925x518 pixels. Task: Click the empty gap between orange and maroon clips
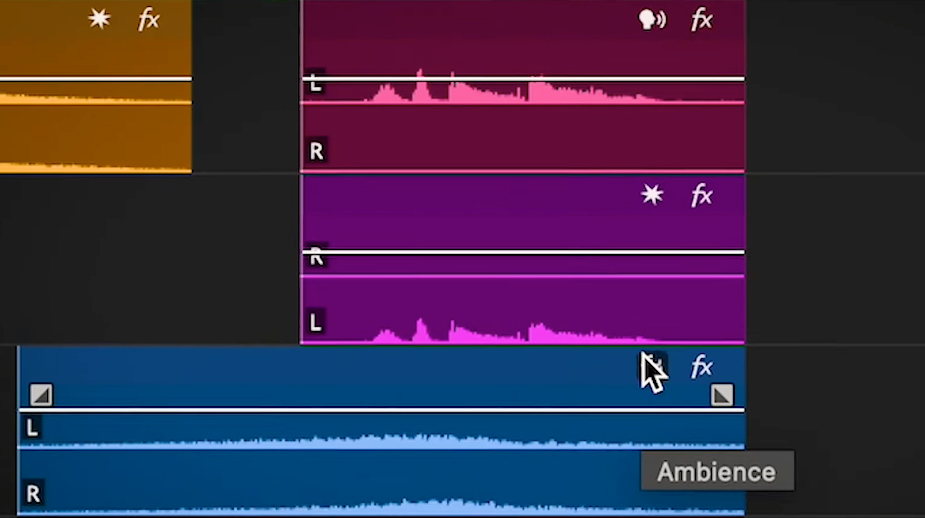coord(246,86)
